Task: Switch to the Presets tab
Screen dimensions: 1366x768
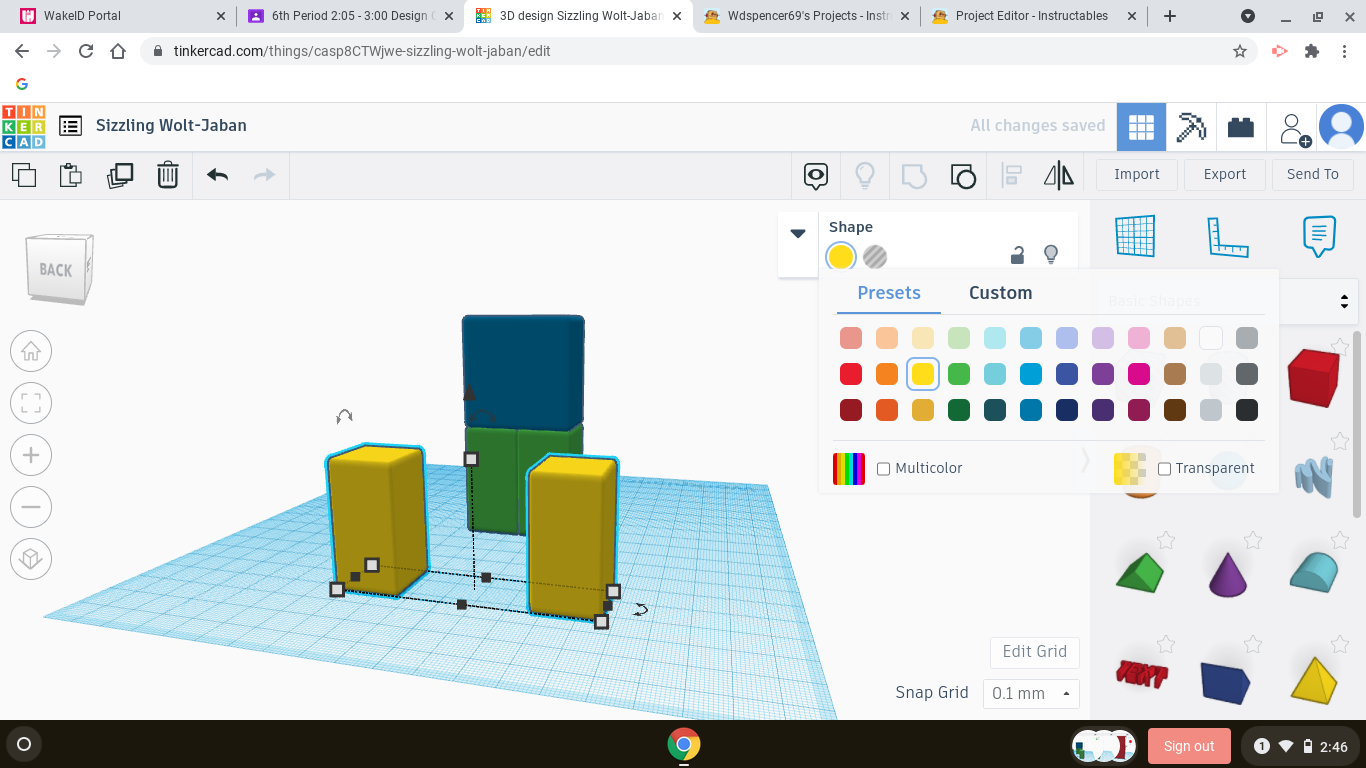Action: coord(889,293)
